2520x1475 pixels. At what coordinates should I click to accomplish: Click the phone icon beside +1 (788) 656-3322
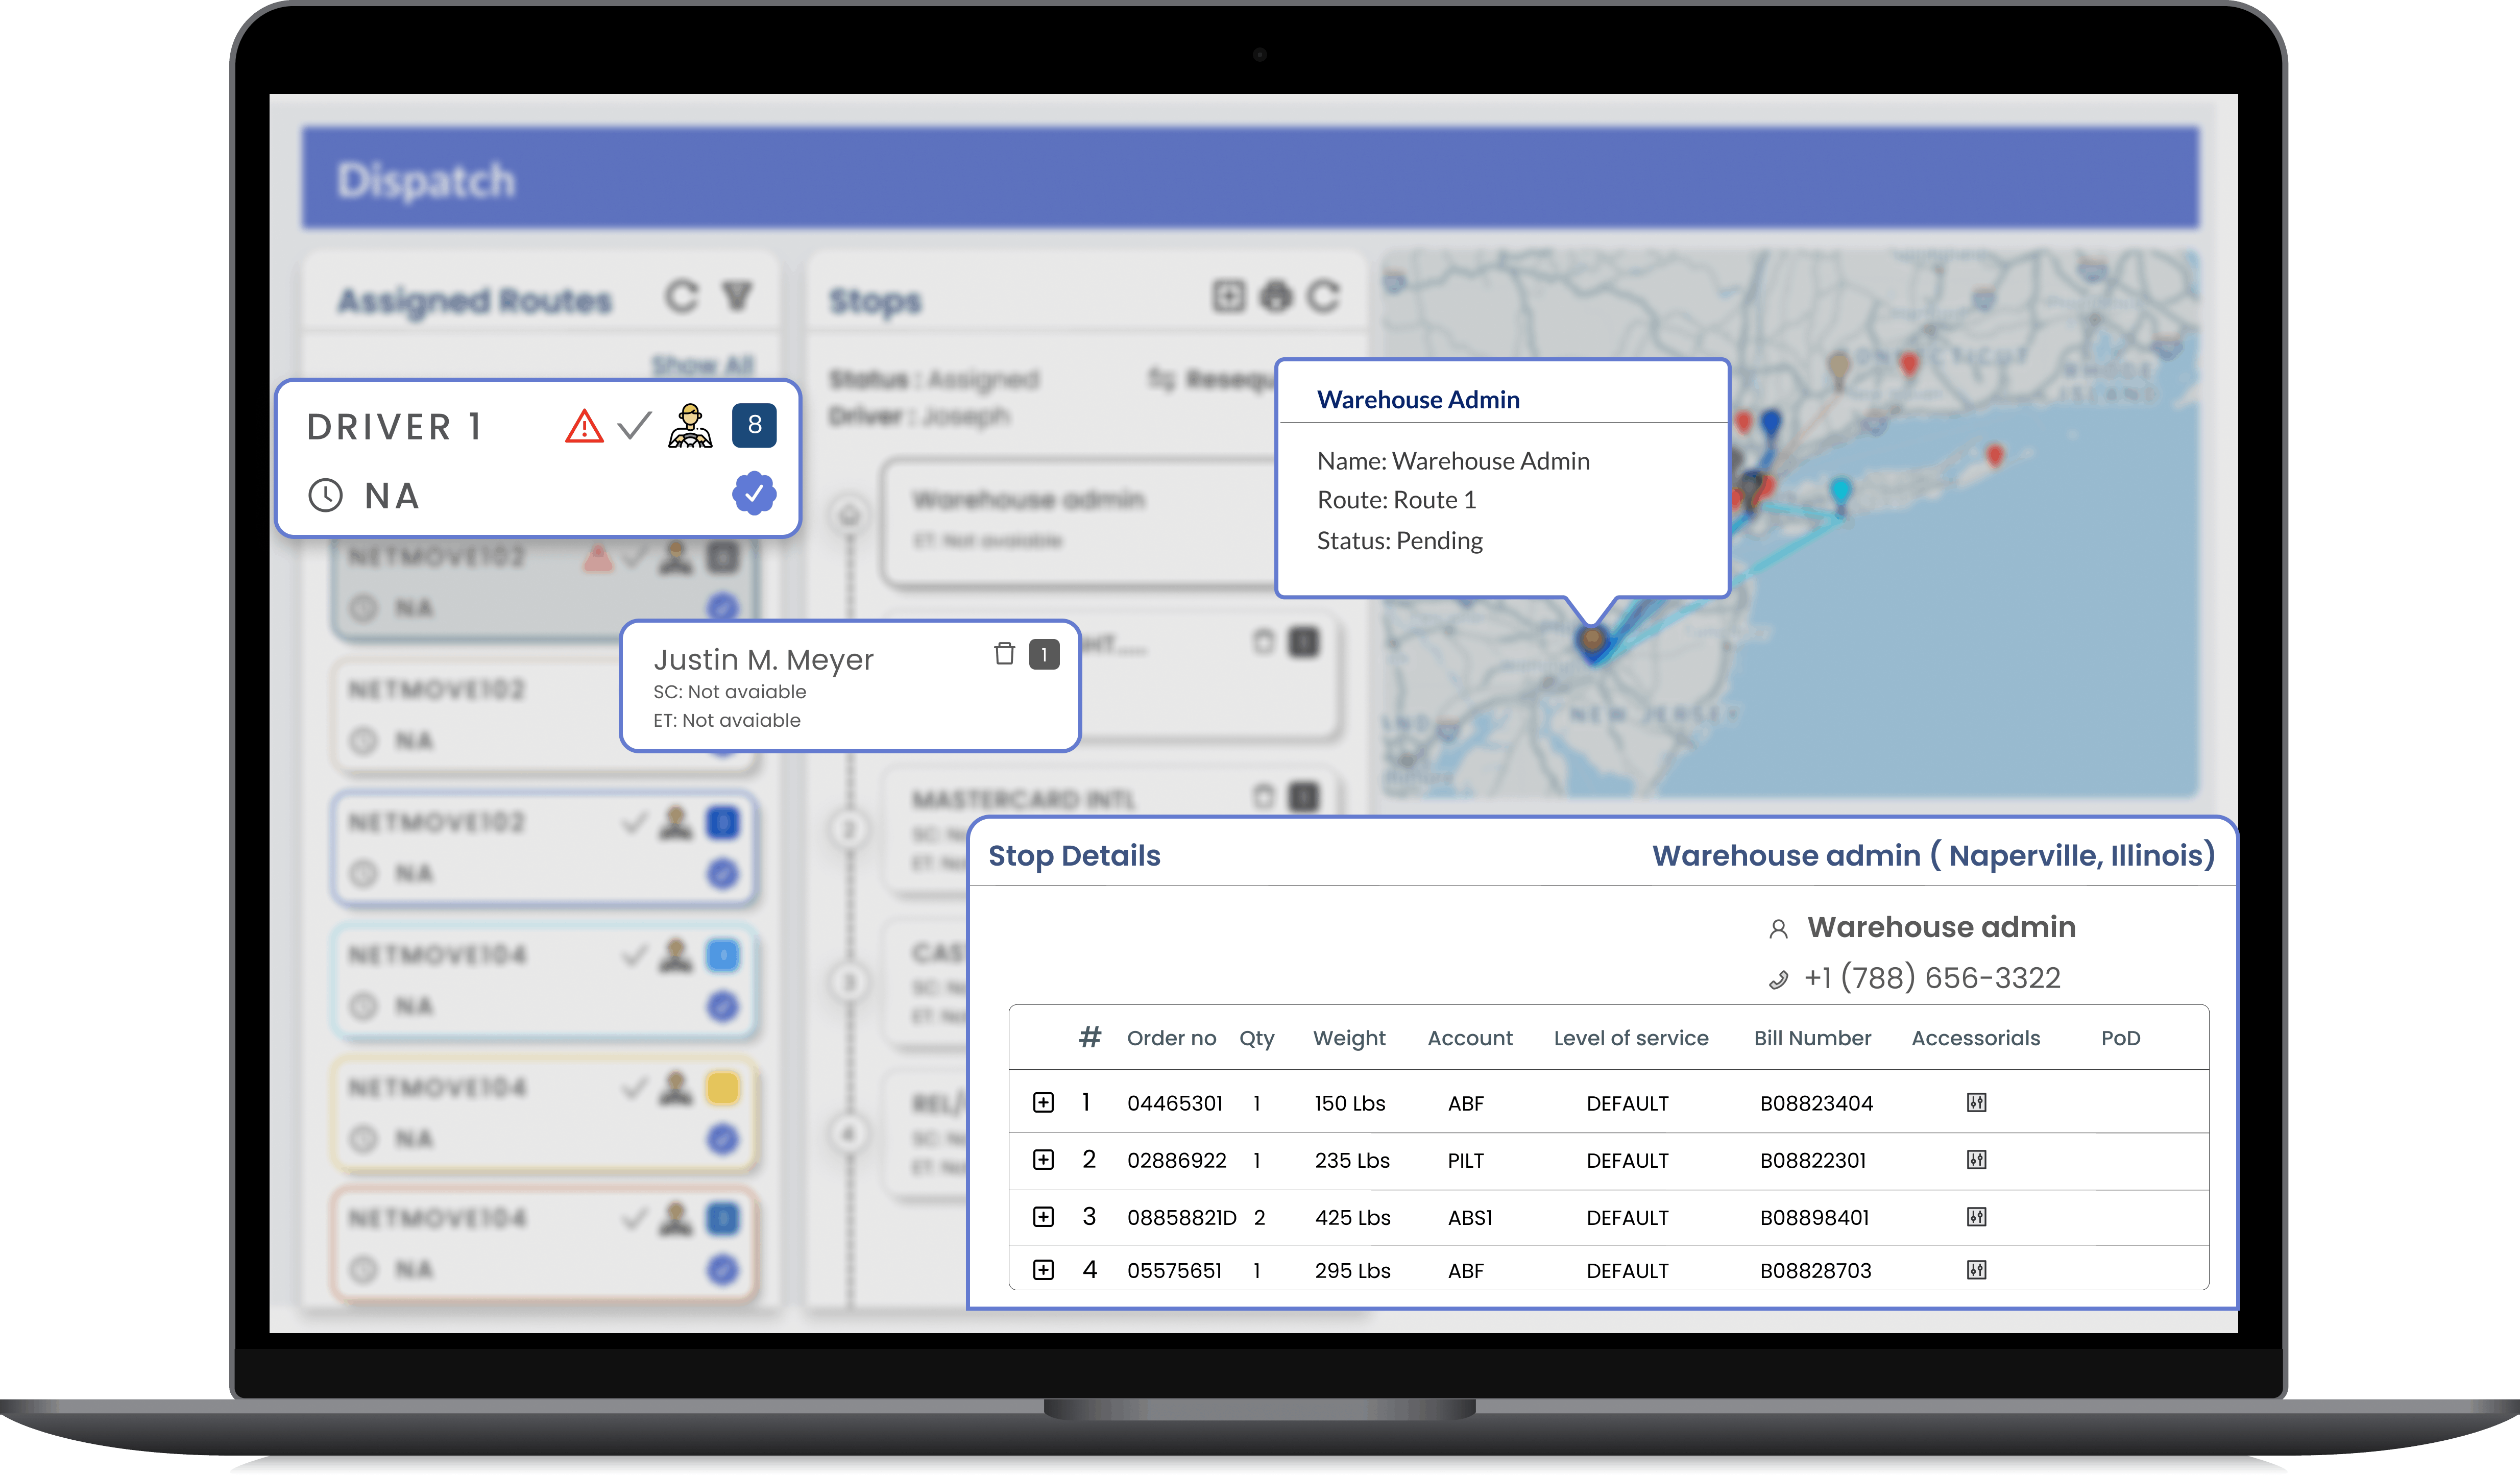pyautogui.click(x=1778, y=980)
